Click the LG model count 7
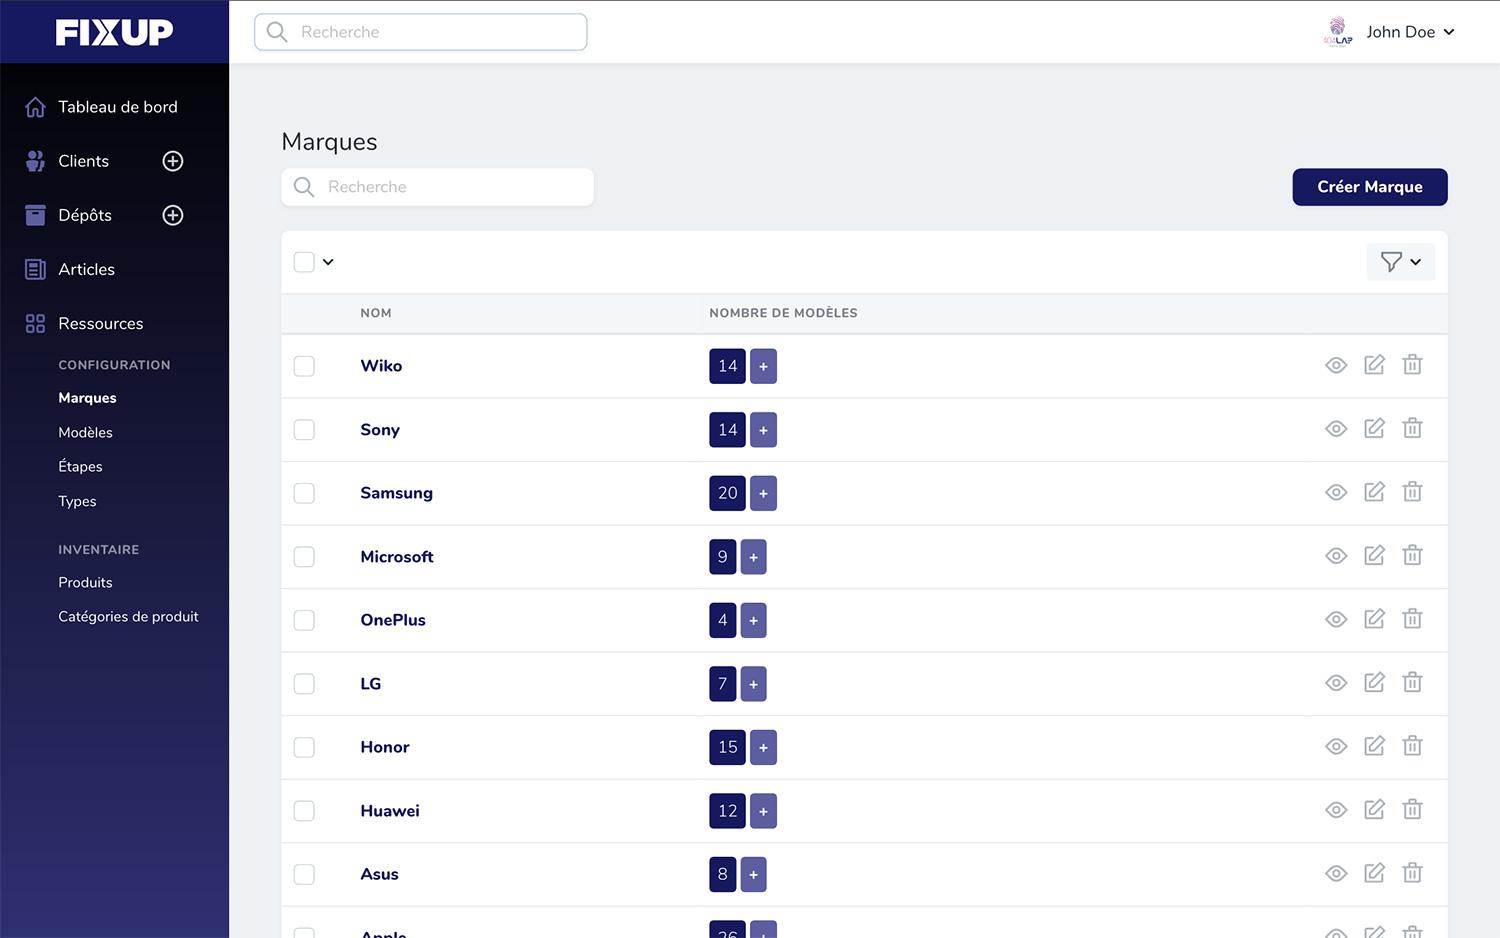 (x=722, y=684)
